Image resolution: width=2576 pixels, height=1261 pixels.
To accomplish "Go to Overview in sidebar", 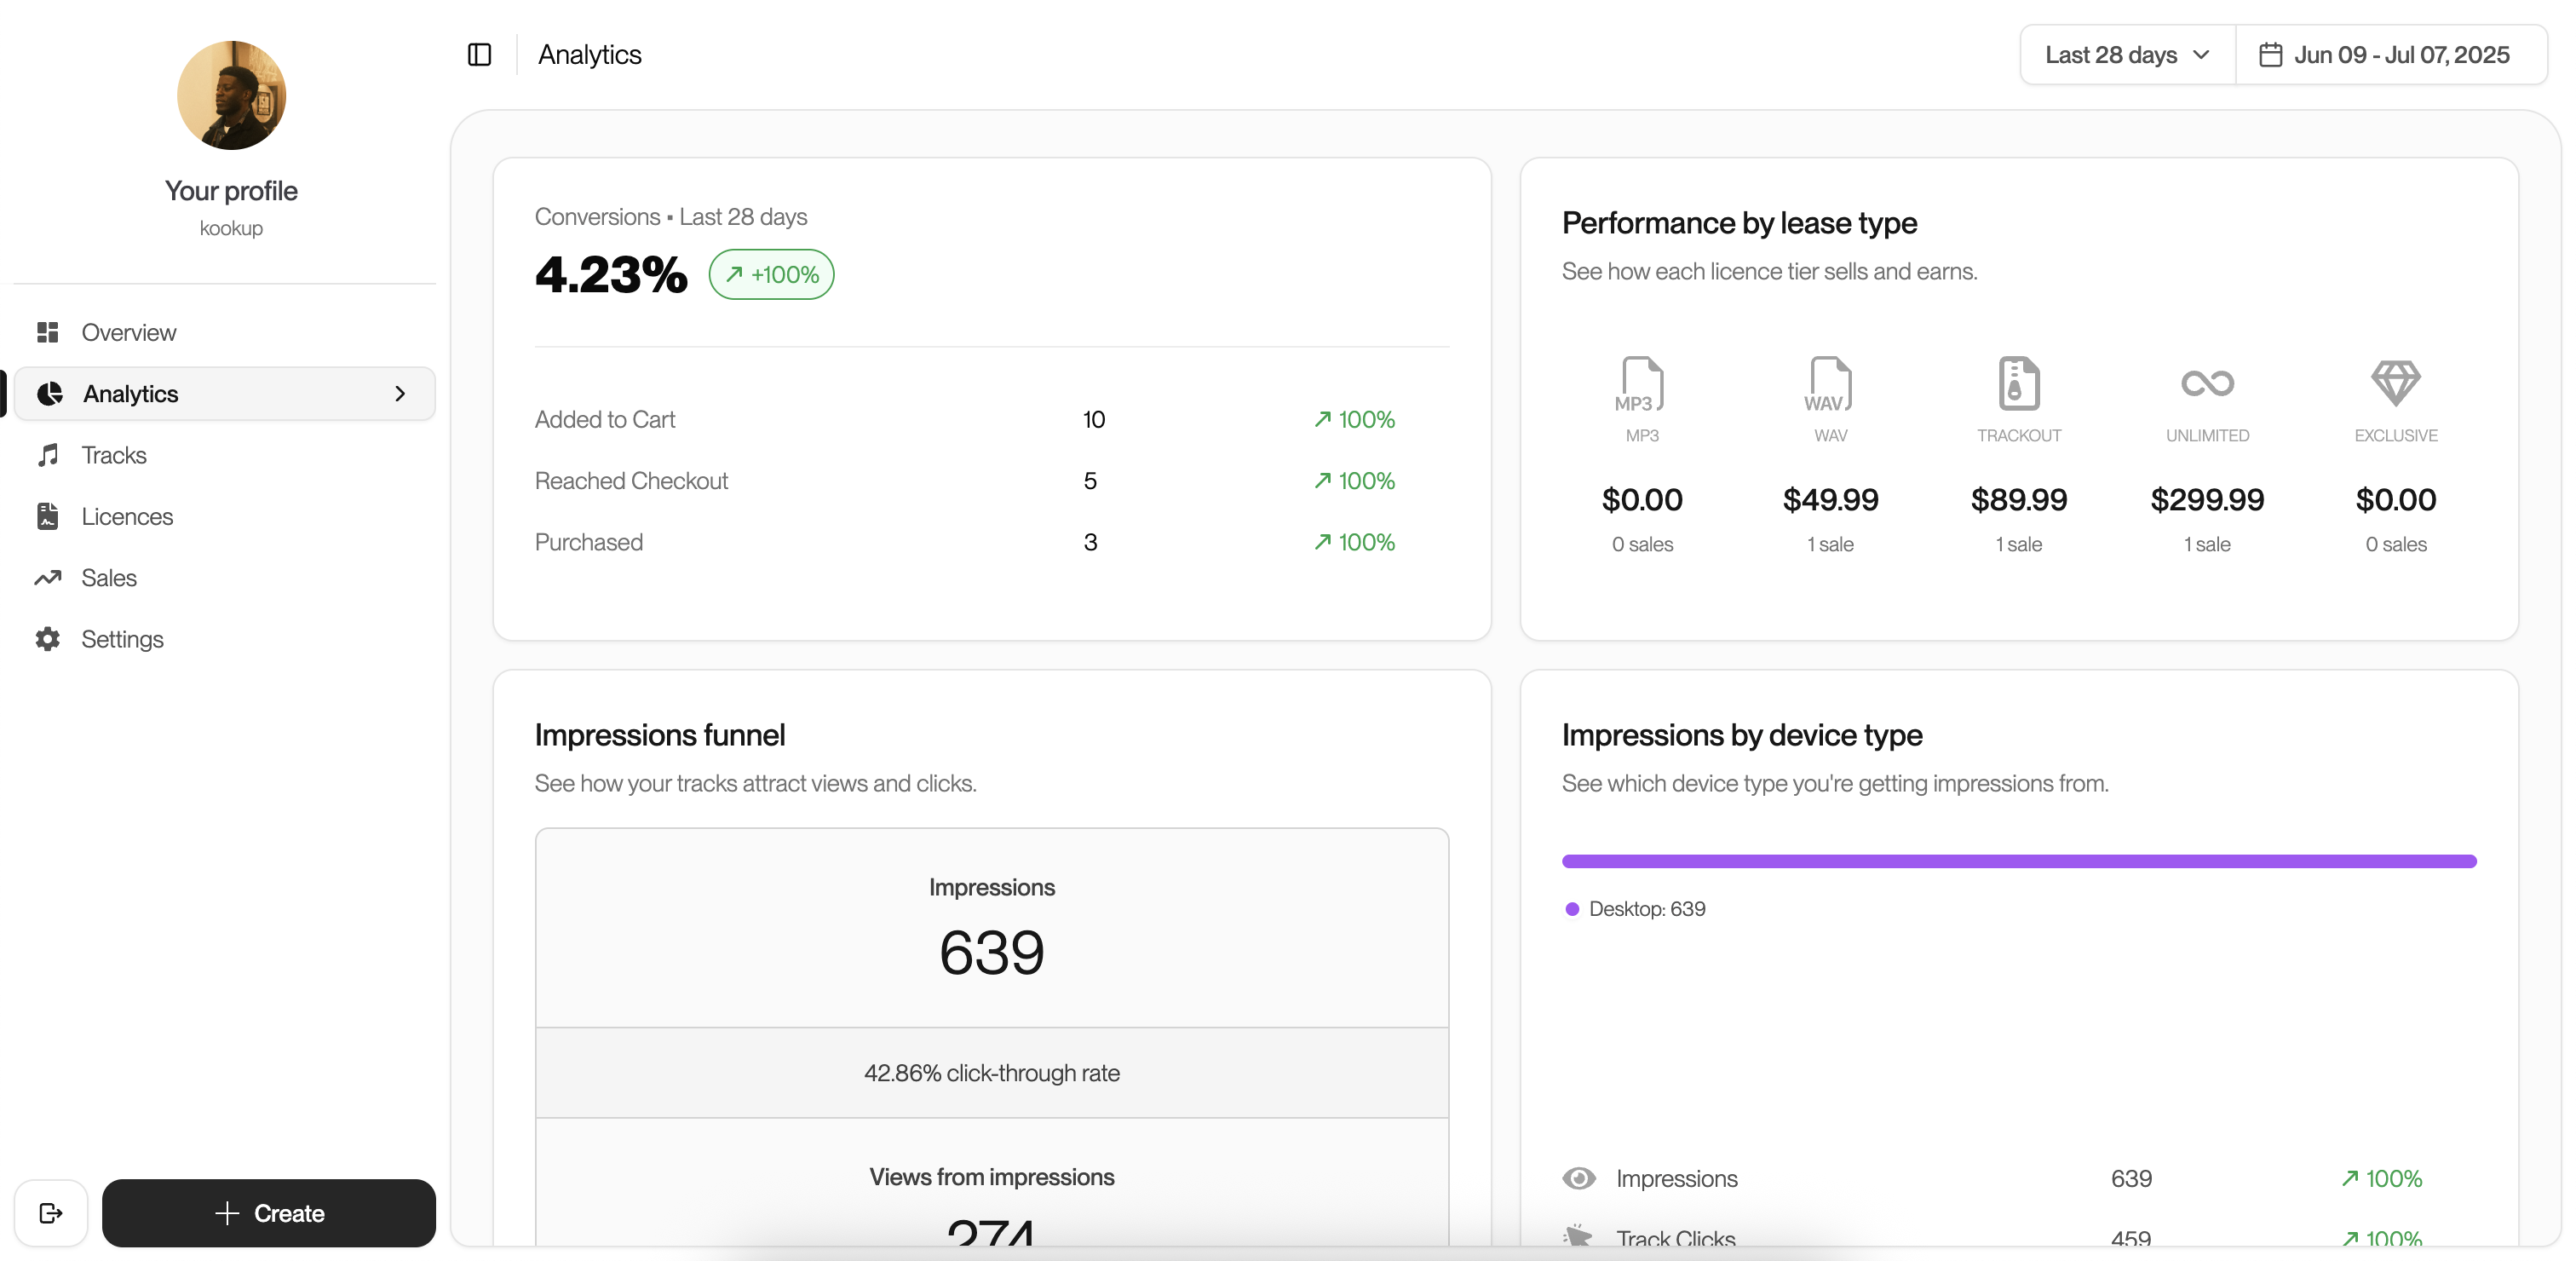I will pyautogui.click(x=224, y=332).
